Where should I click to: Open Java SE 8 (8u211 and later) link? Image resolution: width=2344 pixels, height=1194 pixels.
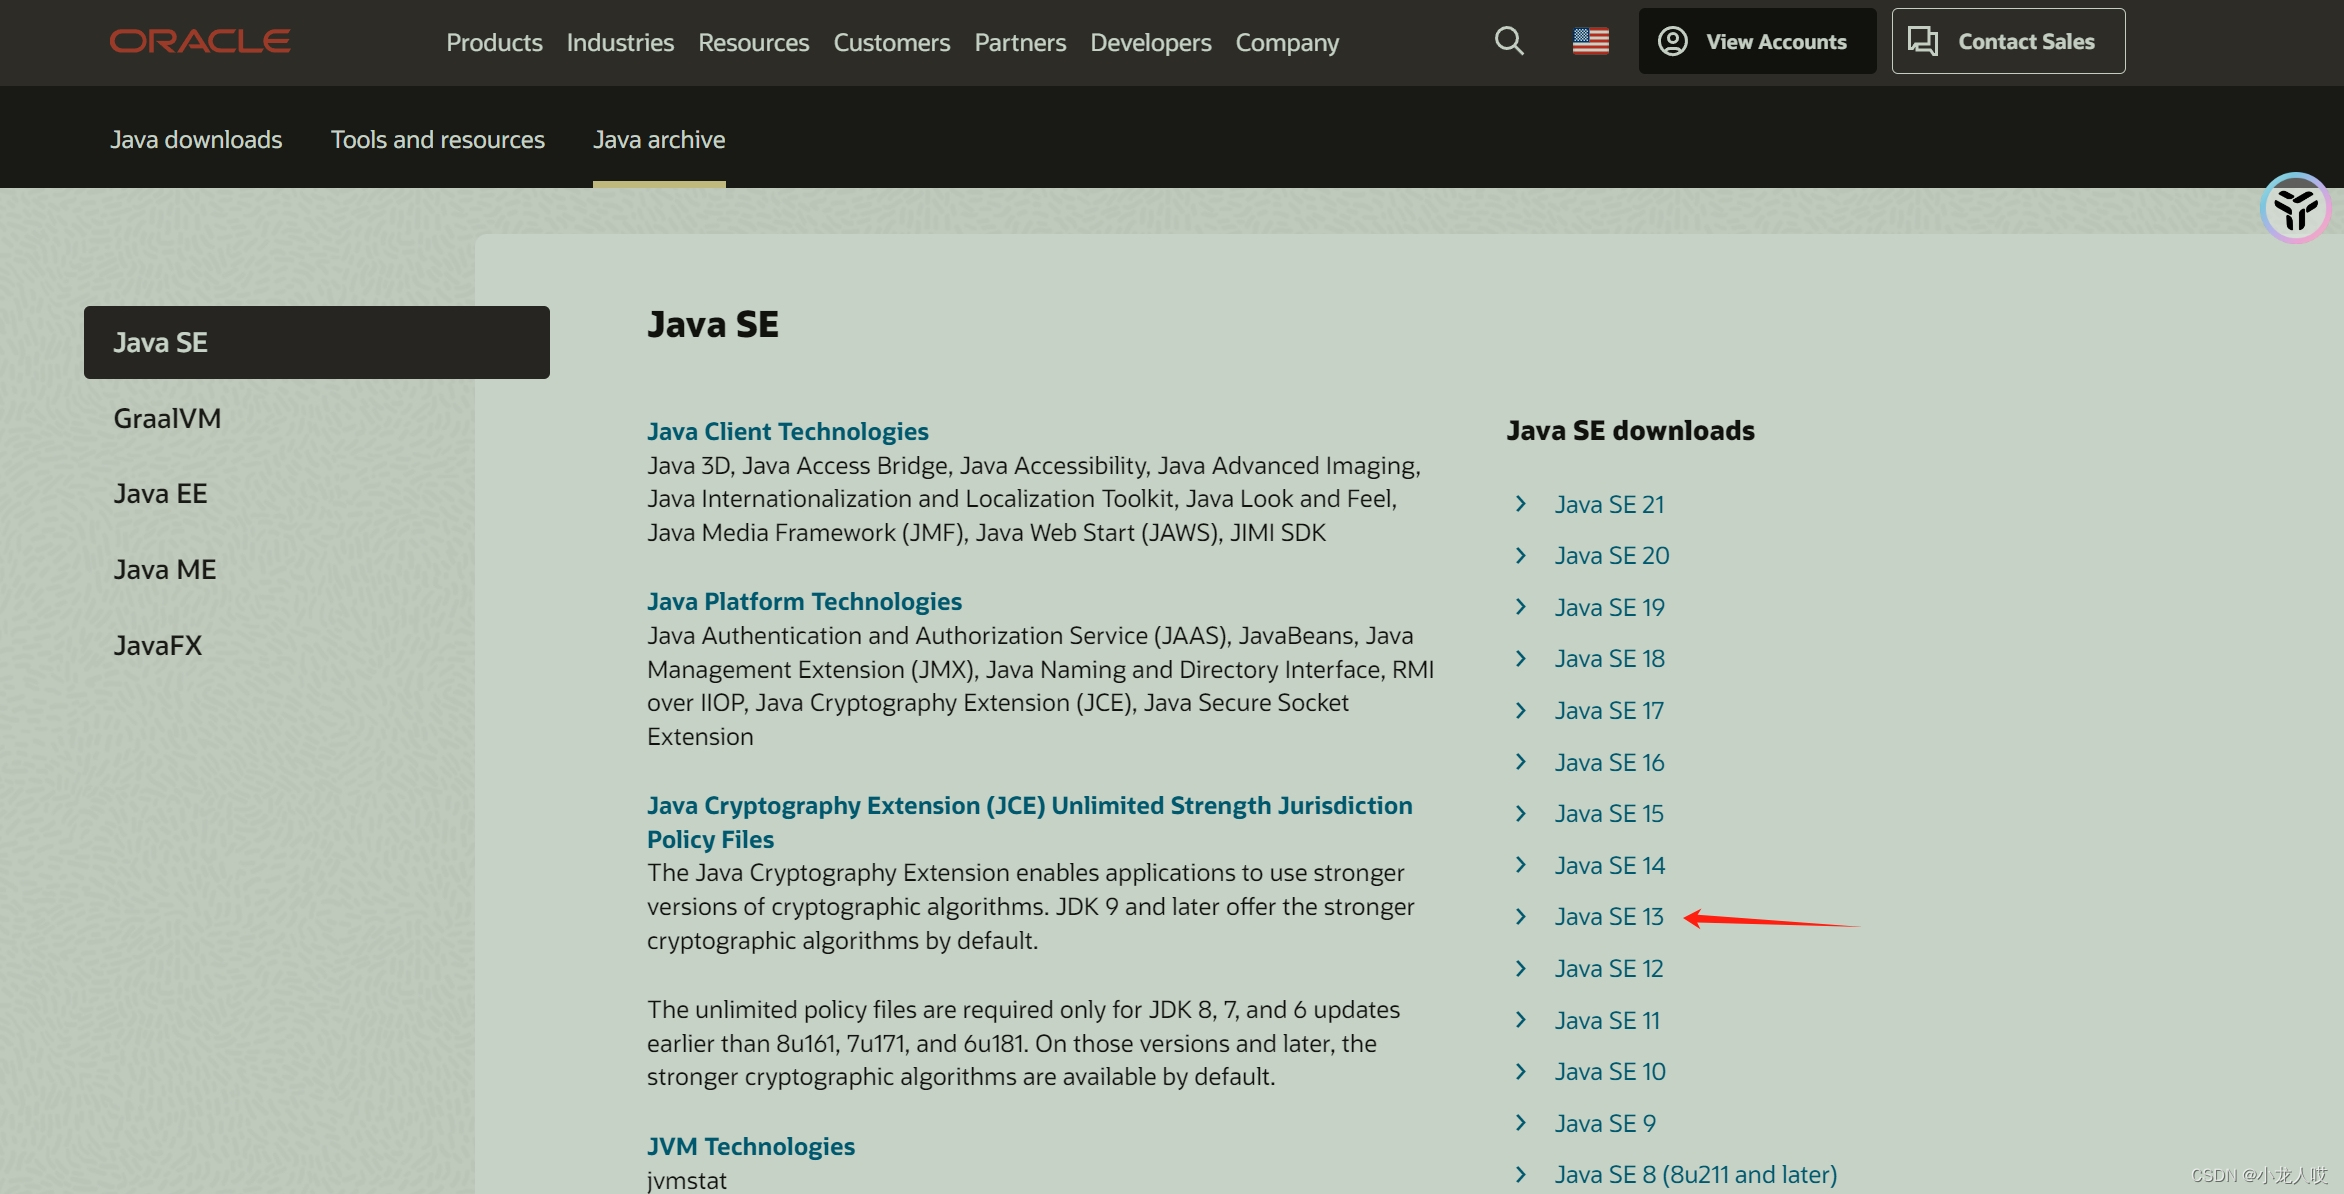coord(1695,1174)
